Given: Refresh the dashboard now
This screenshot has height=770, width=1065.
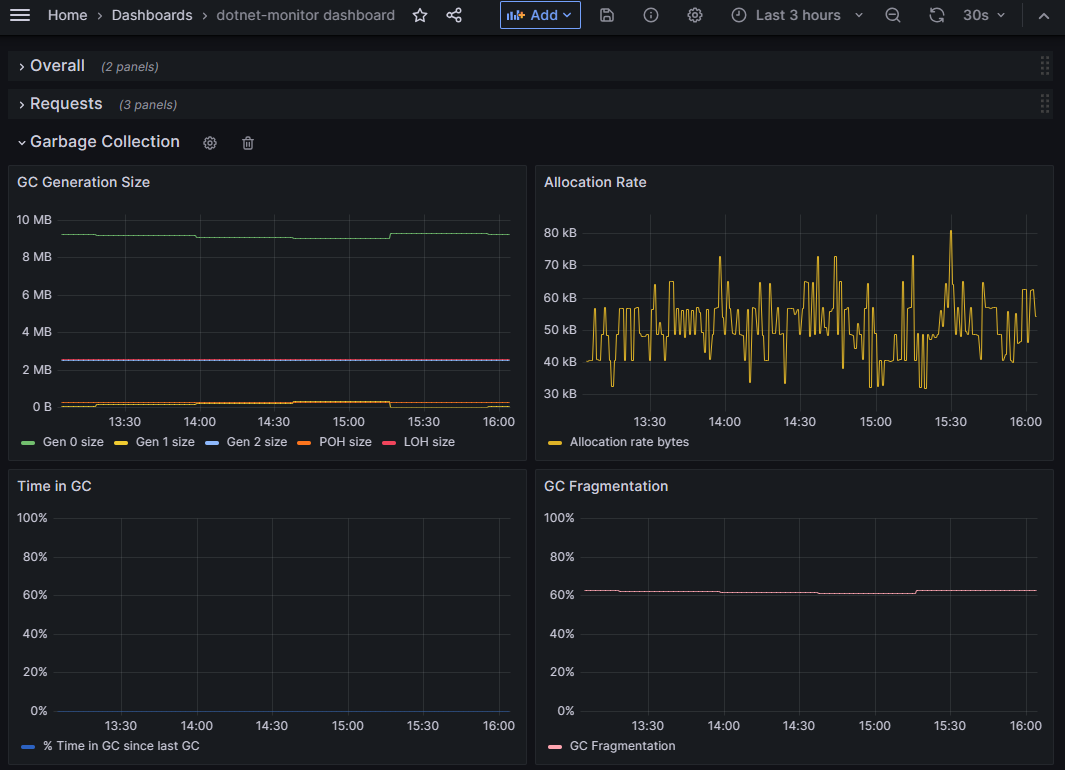Looking at the screenshot, I should click(x=937, y=15).
